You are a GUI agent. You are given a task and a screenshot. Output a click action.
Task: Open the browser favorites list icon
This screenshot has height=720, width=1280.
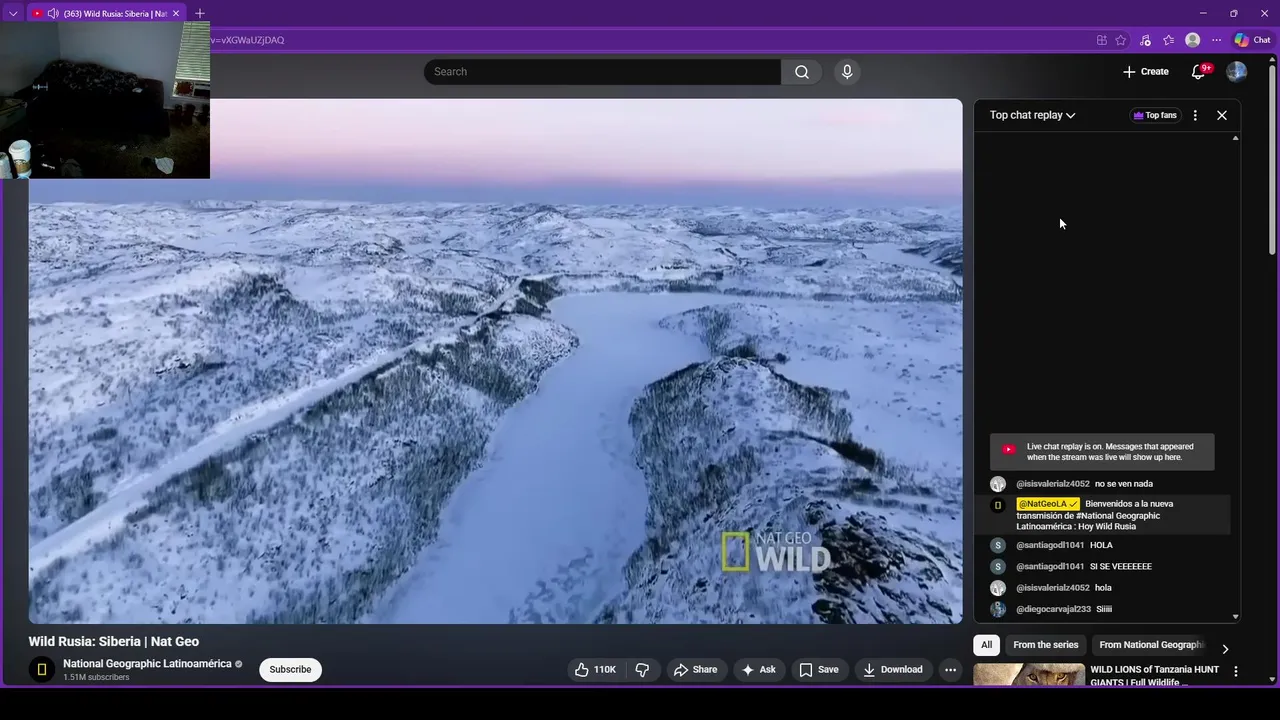click(x=1168, y=40)
